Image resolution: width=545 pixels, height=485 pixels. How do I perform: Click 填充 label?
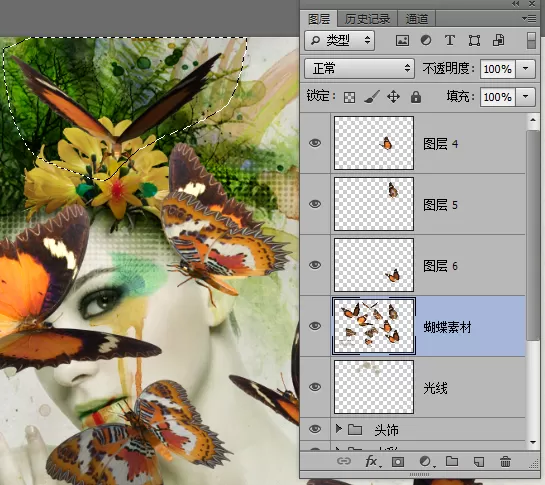point(460,96)
